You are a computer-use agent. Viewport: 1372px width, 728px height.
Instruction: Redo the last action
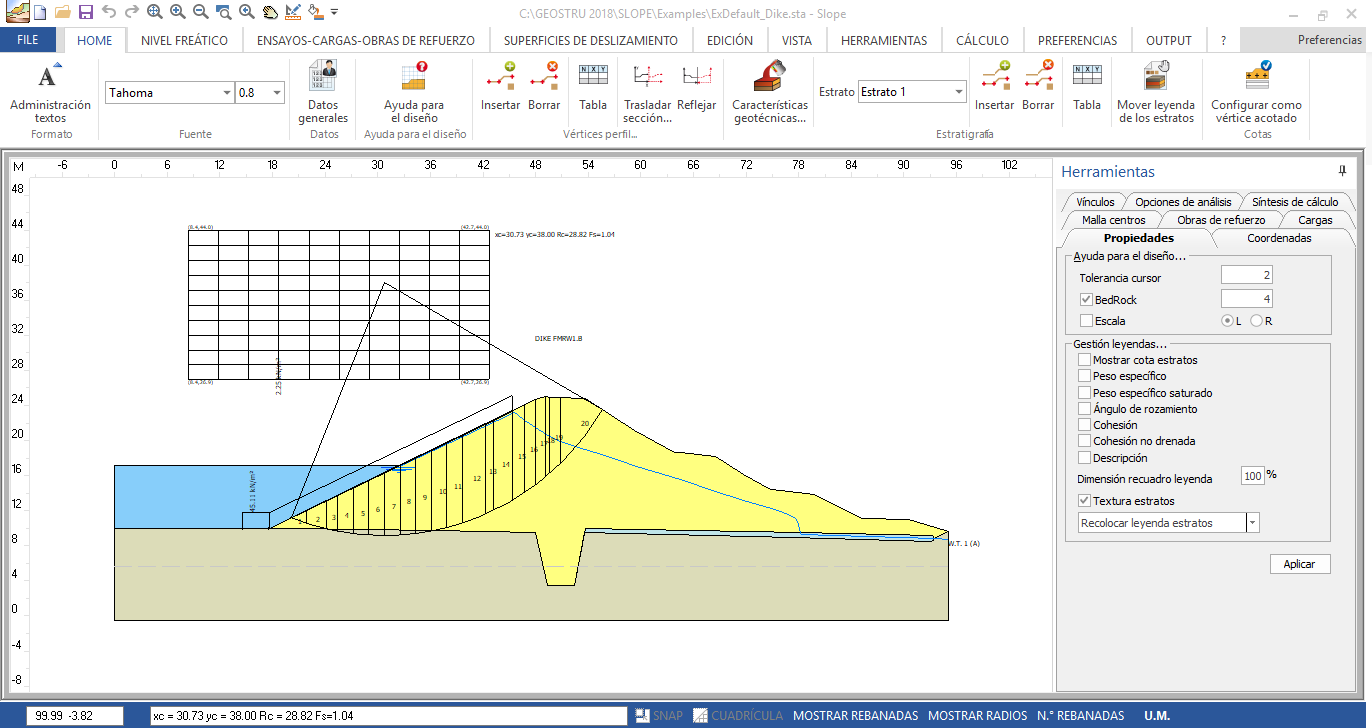pyautogui.click(x=131, y=12)
